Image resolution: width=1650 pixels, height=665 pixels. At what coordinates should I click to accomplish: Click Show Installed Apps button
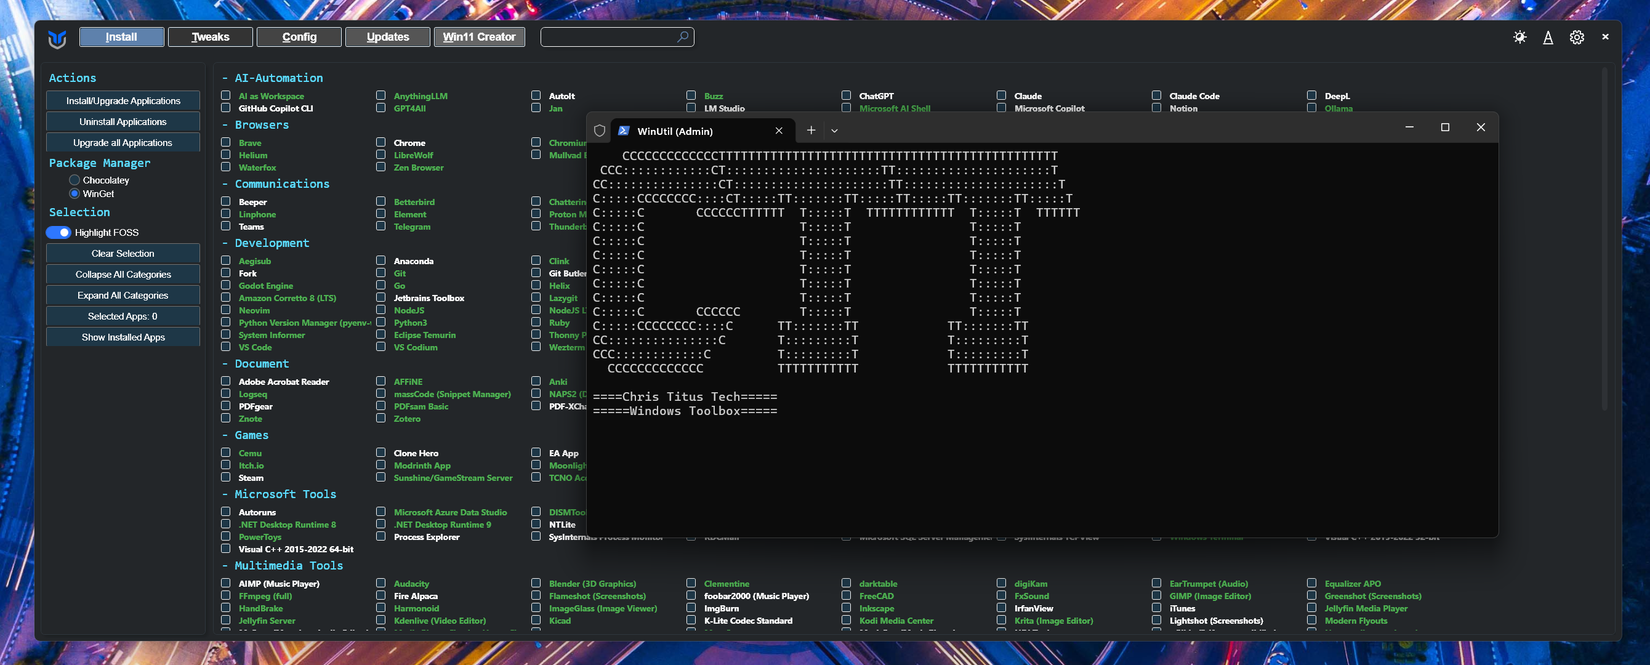[123, 338]
